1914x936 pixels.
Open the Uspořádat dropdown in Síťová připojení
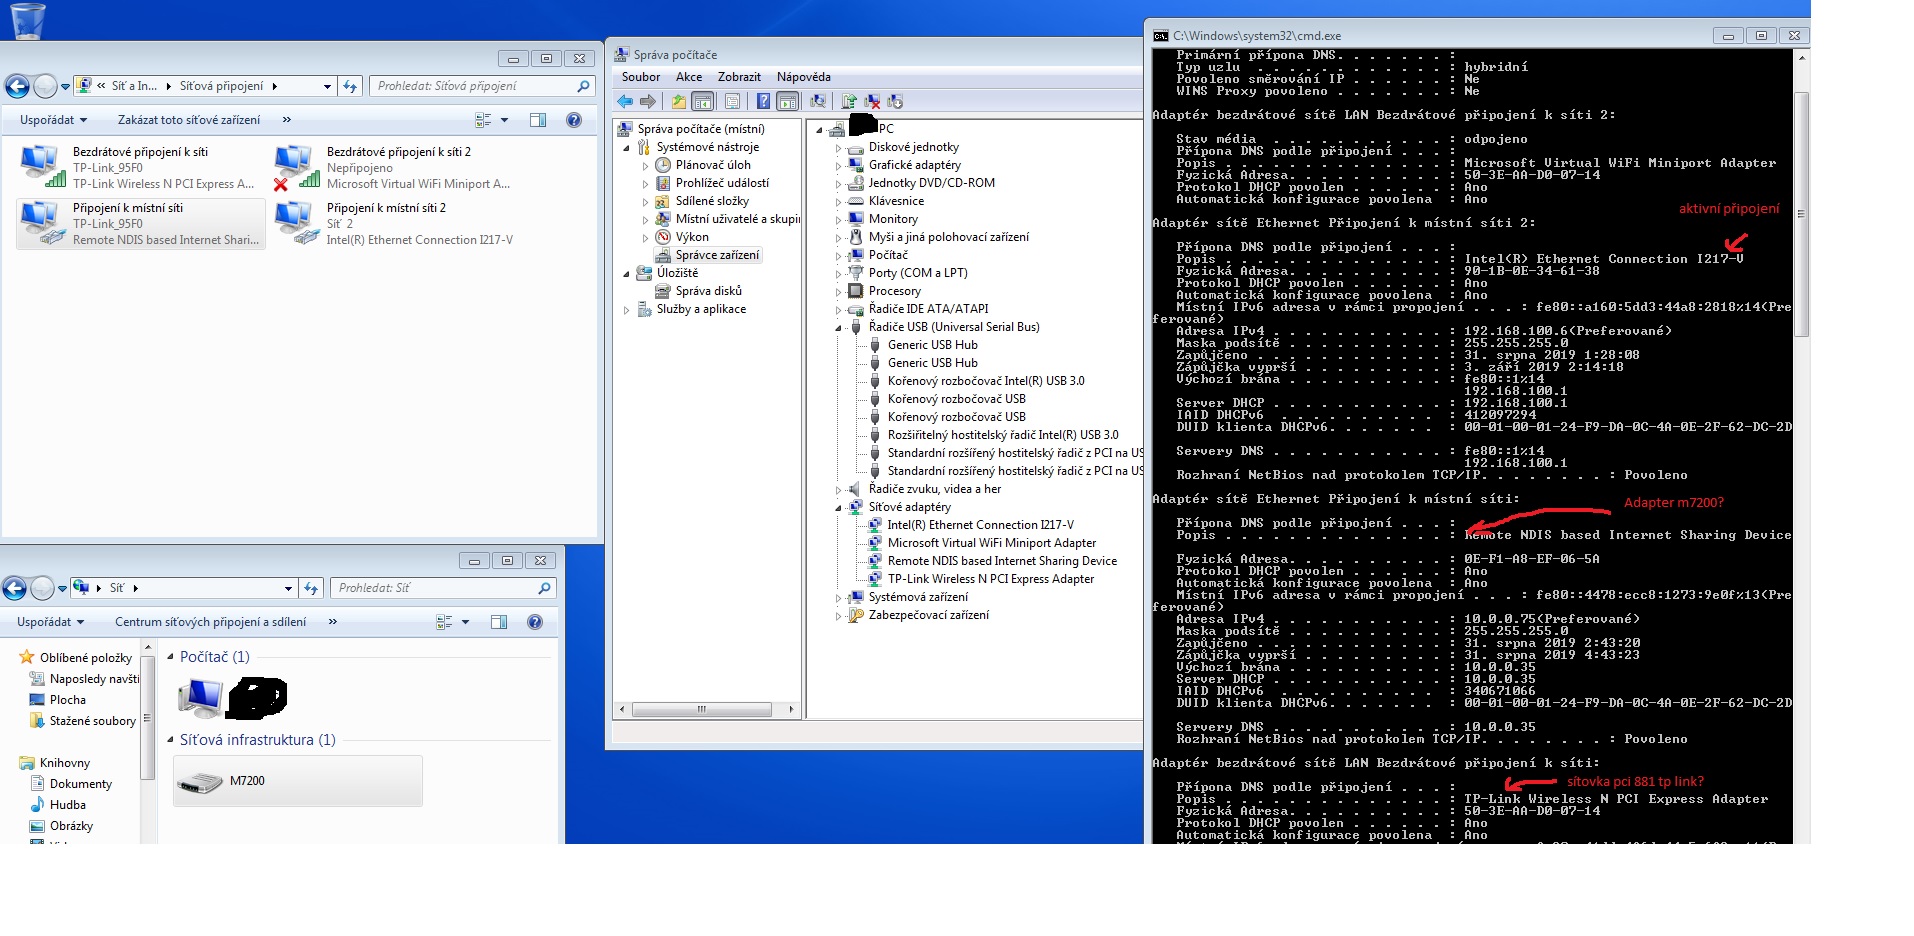click(53, 120)
